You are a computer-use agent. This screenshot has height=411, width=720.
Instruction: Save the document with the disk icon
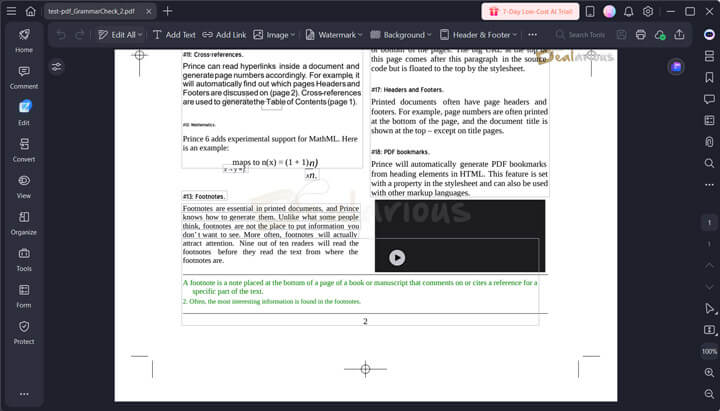621,35
